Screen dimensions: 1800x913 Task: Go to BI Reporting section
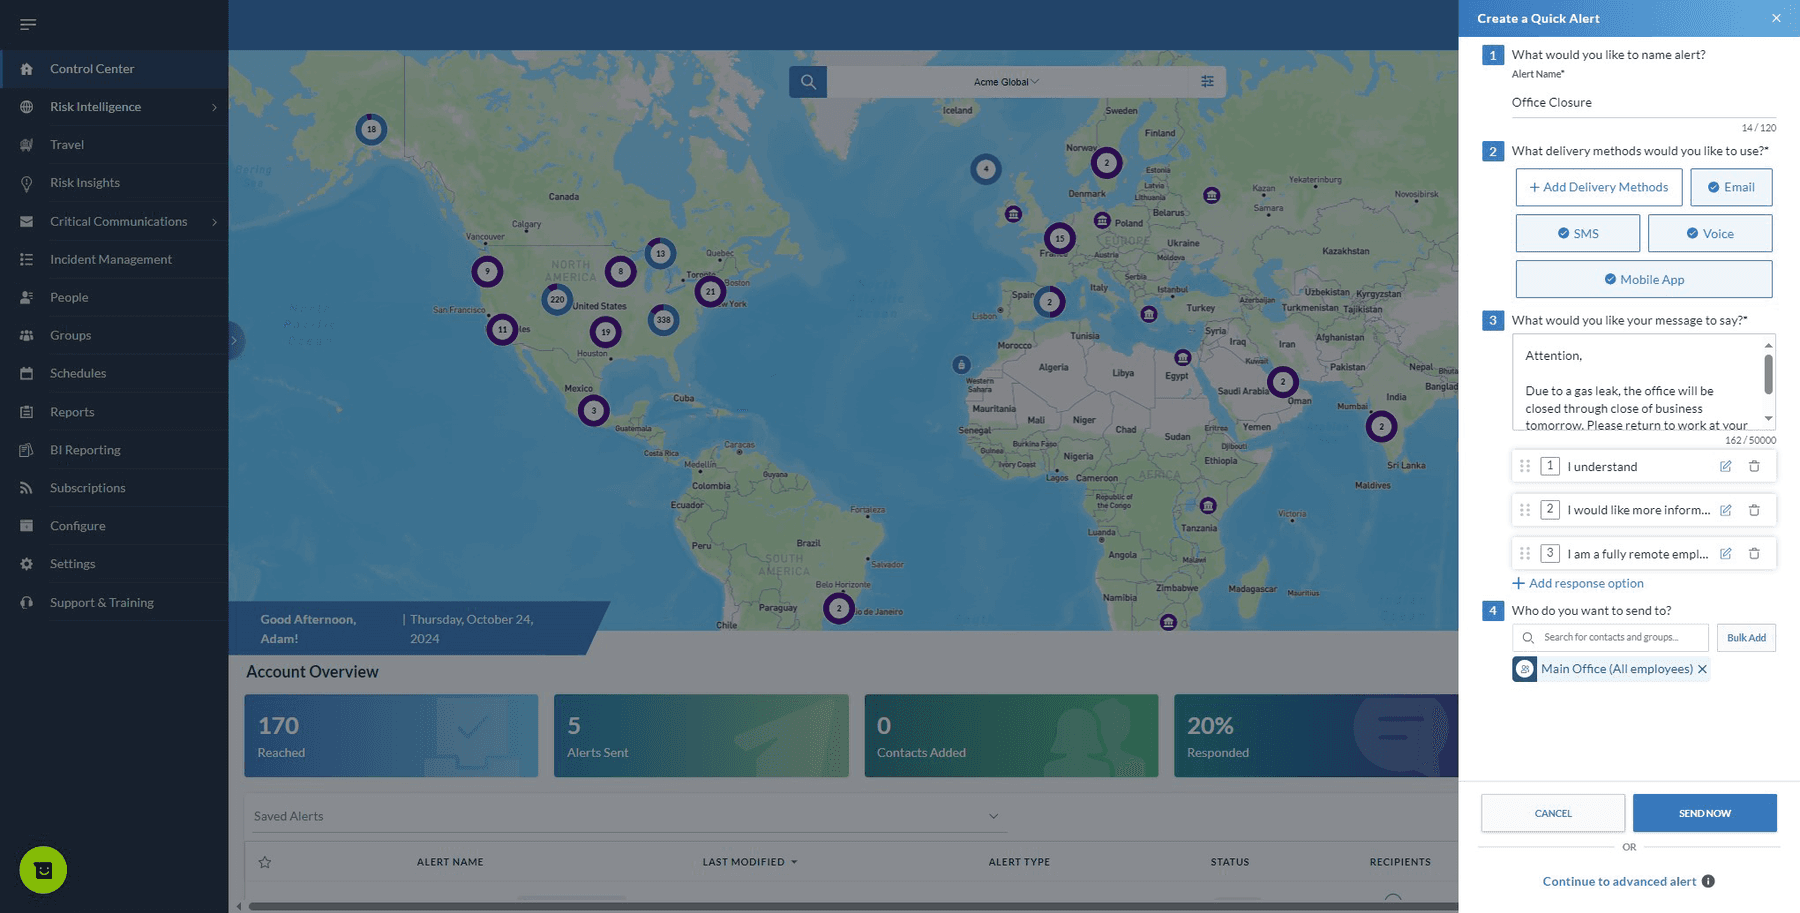(x=85, y=450)
